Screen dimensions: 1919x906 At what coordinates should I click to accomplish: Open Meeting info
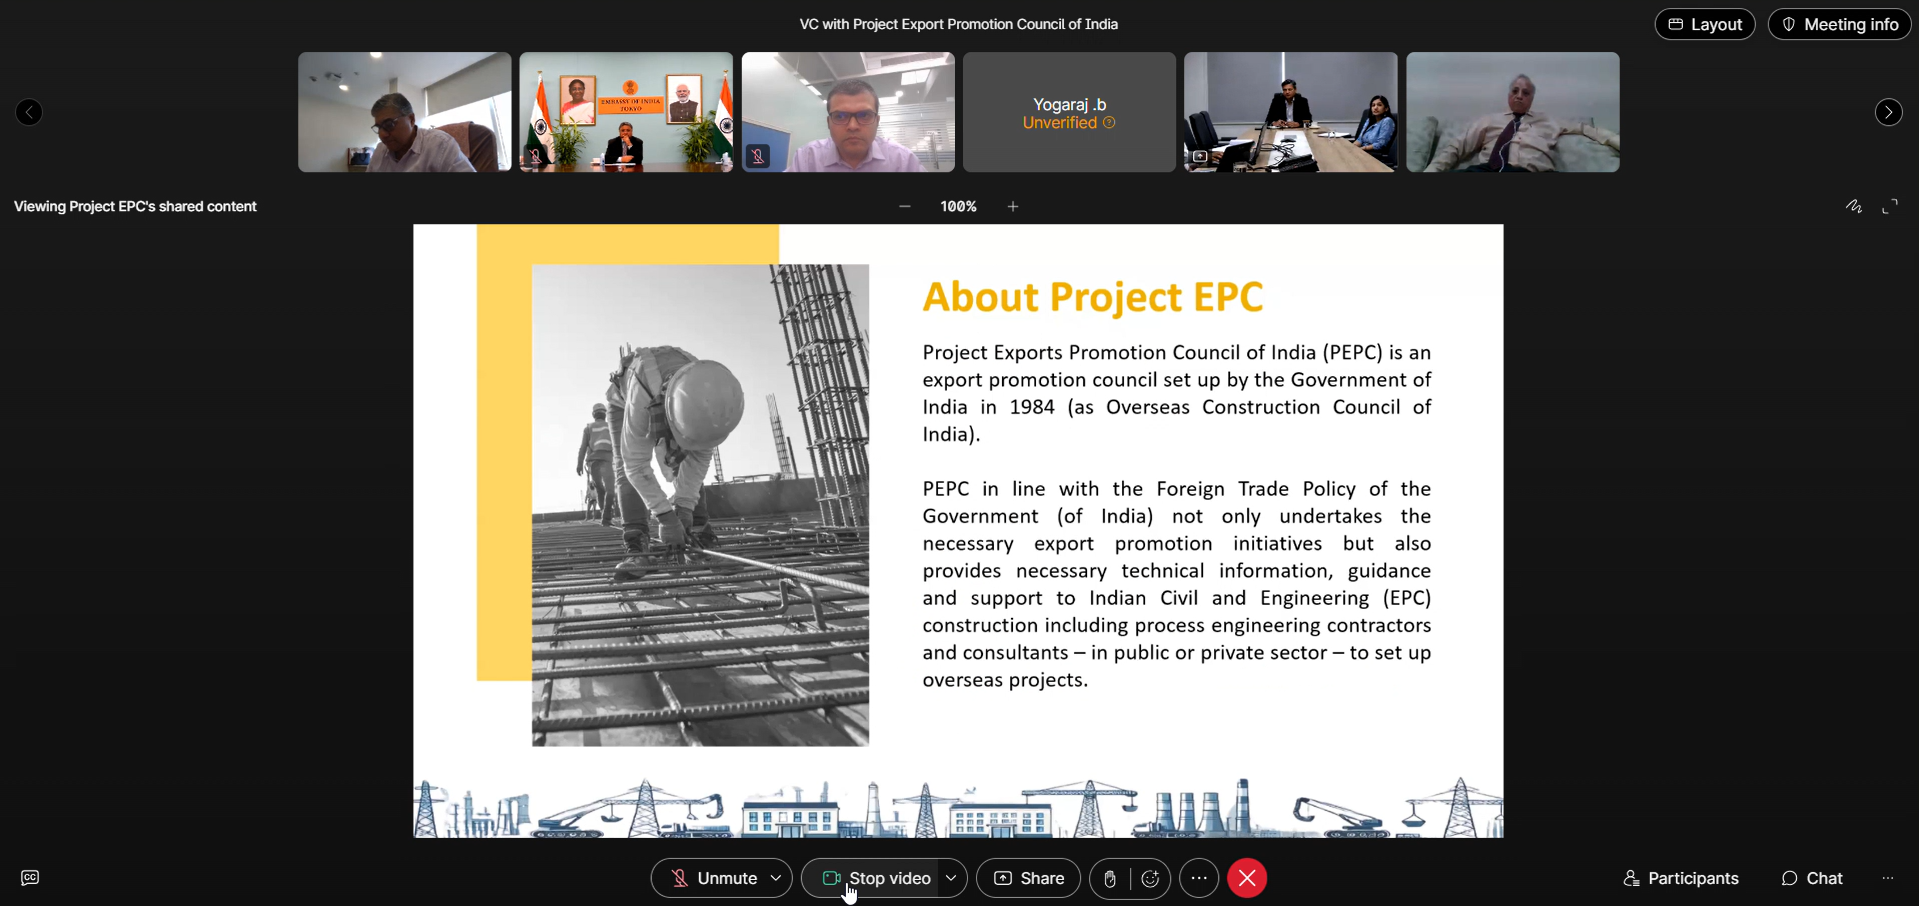pos(1840,24)
